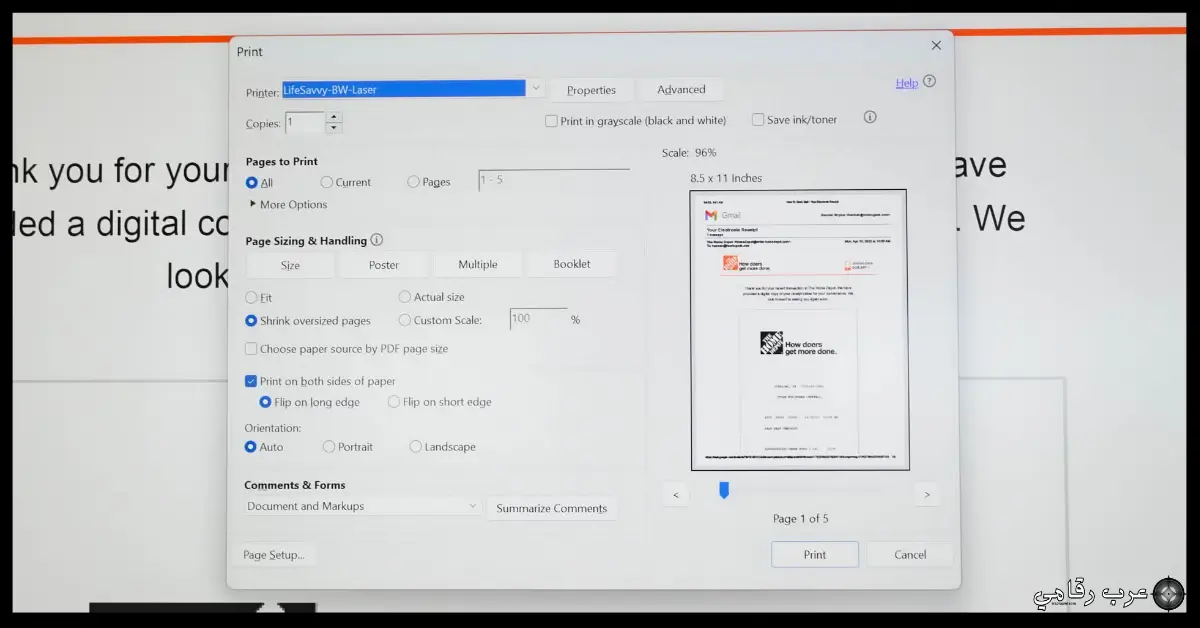Viewport: 1200px width, 628px height.
Task: Switch to Multiple page sizing mode
Action: tap(478, 264)
